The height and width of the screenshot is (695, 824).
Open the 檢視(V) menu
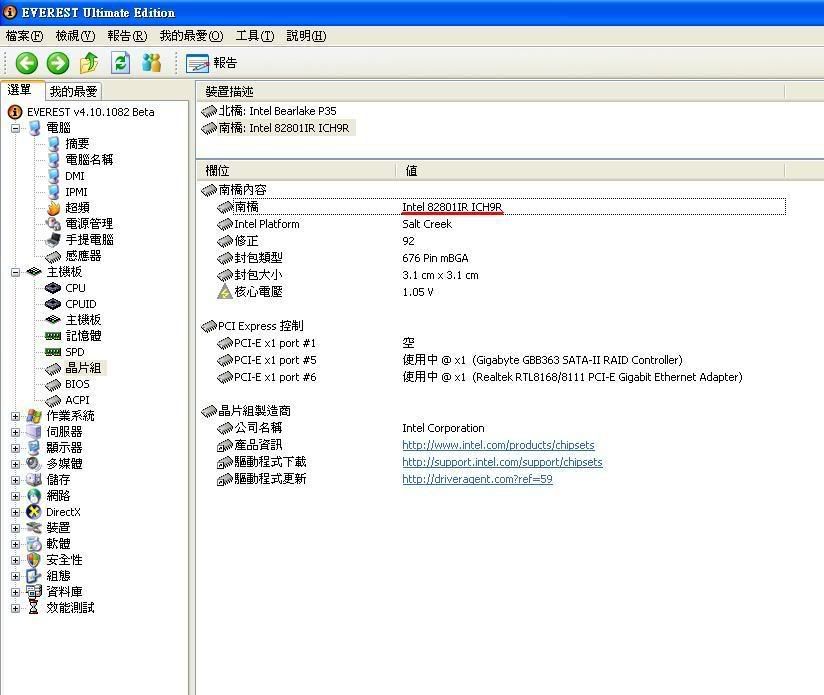[75, 36]
